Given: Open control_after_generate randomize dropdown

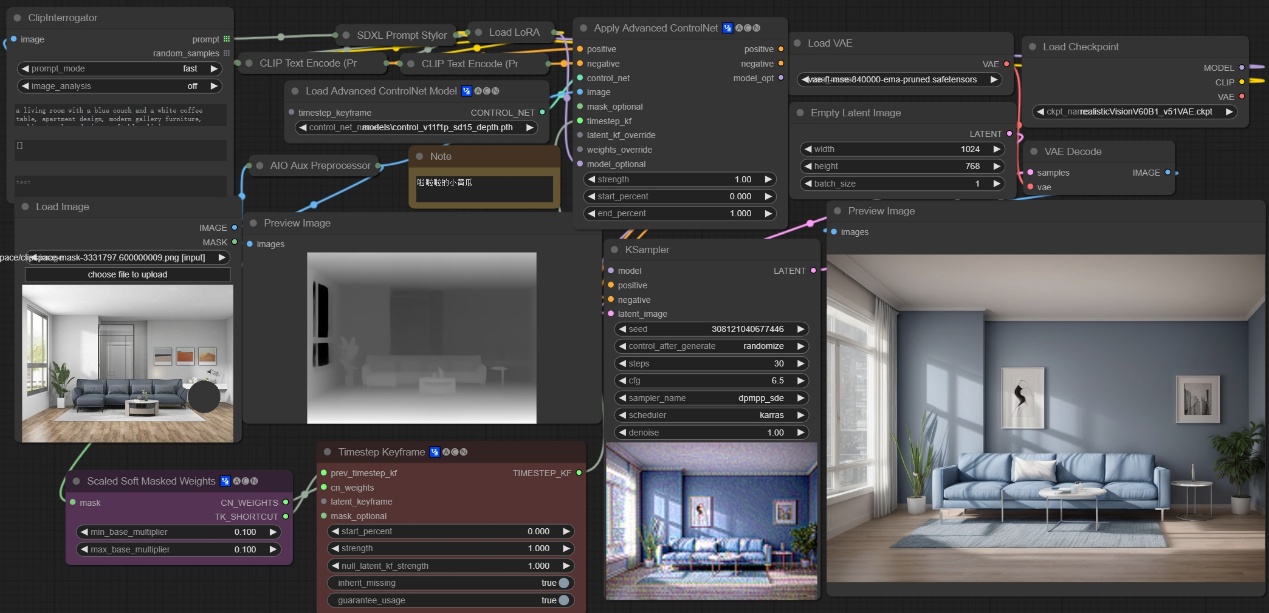Looking at the screenshot, I should coord(708,346).
